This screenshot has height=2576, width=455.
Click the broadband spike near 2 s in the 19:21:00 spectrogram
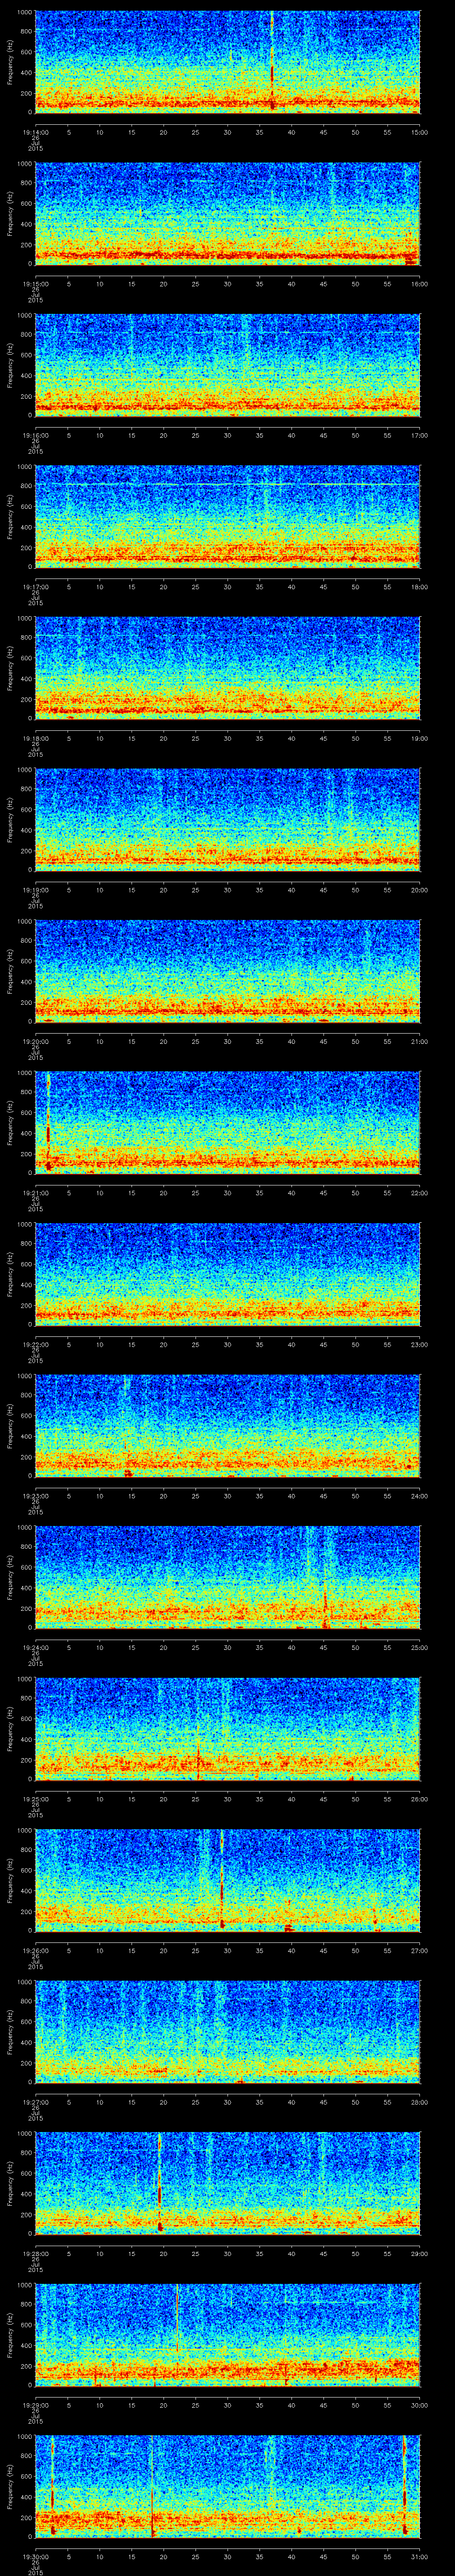[x=48, y=1120]
